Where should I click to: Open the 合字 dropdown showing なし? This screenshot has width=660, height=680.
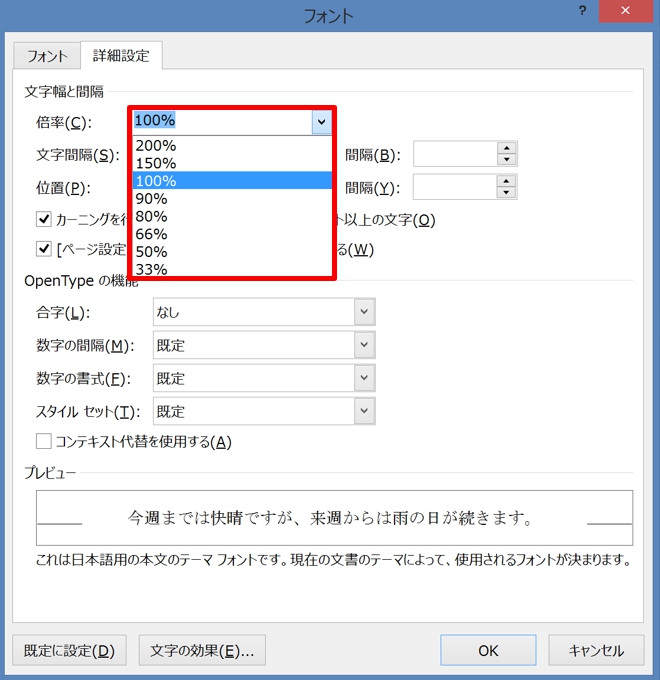[x=264, y=311]
